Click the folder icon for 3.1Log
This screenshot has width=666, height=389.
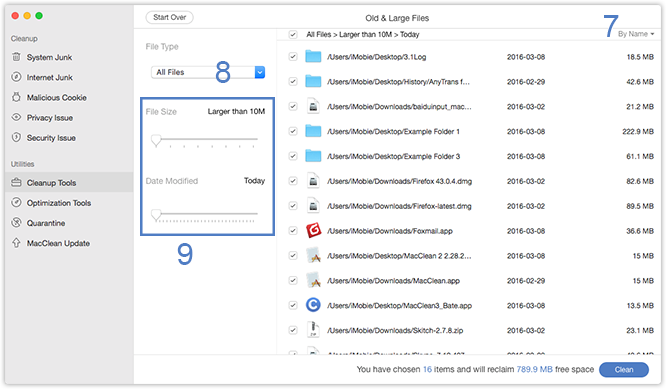pos(313,56)
